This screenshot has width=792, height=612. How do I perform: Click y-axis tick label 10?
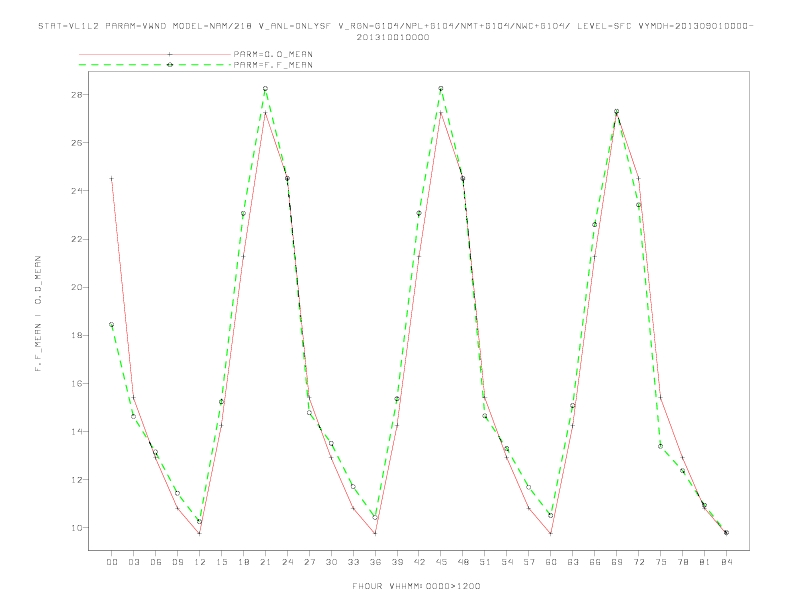click(77, 528)
